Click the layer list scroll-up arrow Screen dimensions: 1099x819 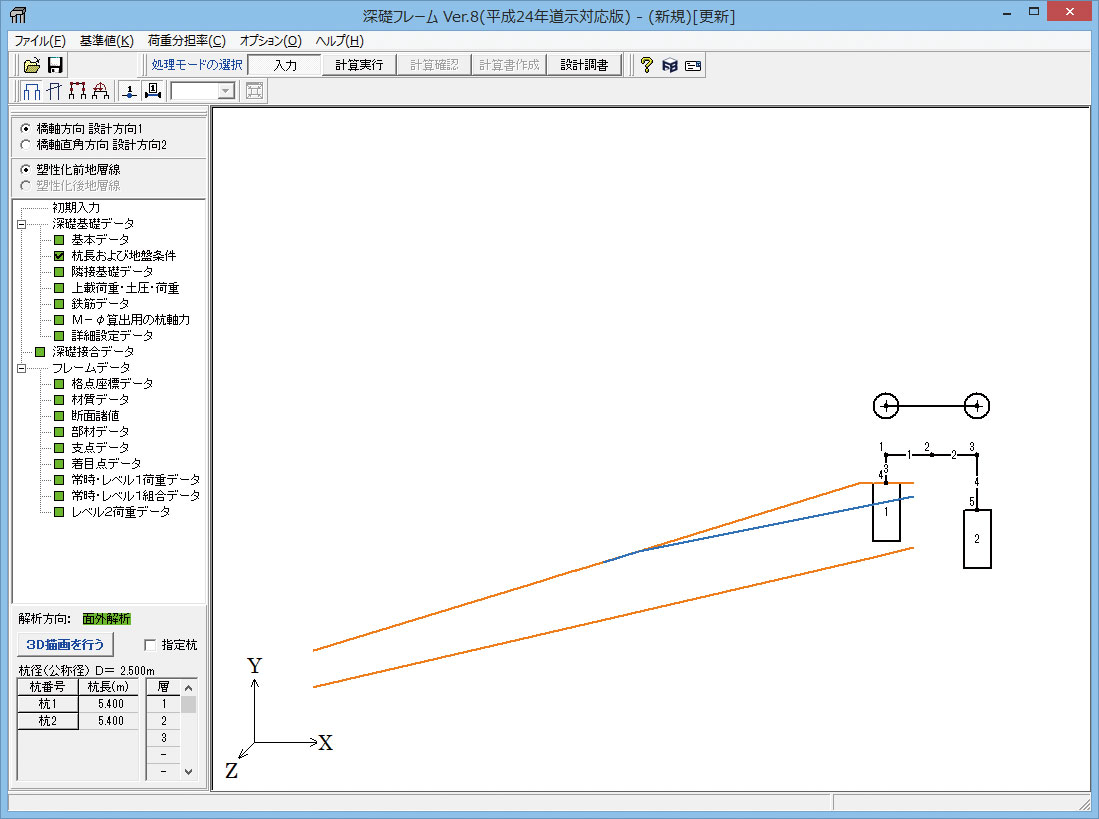point(188,688)
